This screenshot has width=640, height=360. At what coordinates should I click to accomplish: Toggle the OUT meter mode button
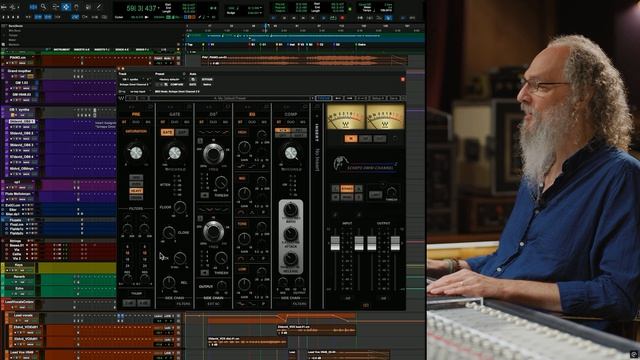pyautogui.click(x=380, y=139)
